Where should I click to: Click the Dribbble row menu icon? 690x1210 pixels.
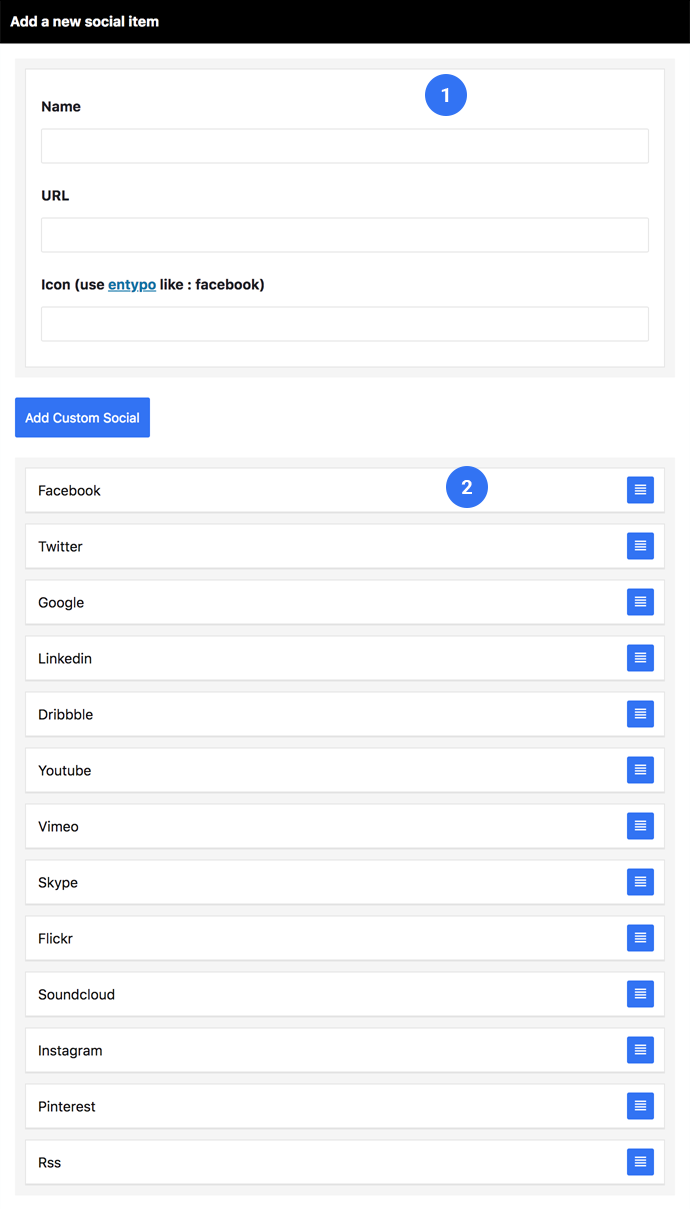click(x=640, y=714)
